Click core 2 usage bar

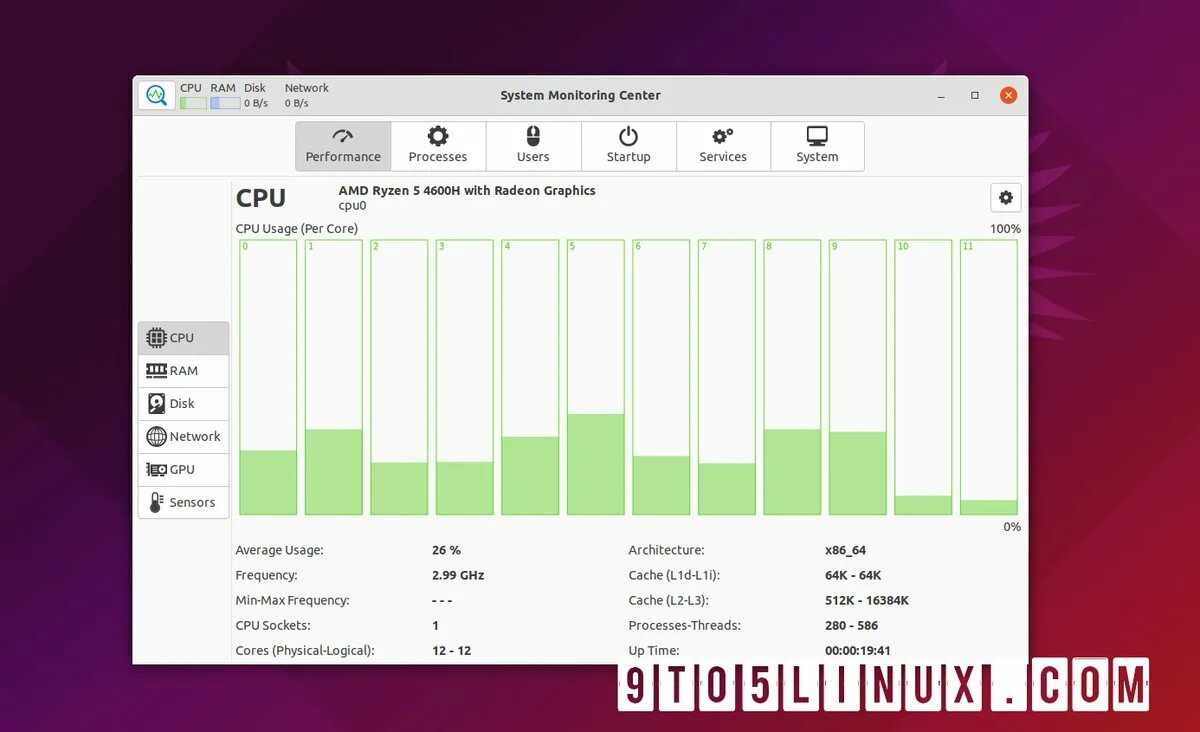click(x=399, y=377)
